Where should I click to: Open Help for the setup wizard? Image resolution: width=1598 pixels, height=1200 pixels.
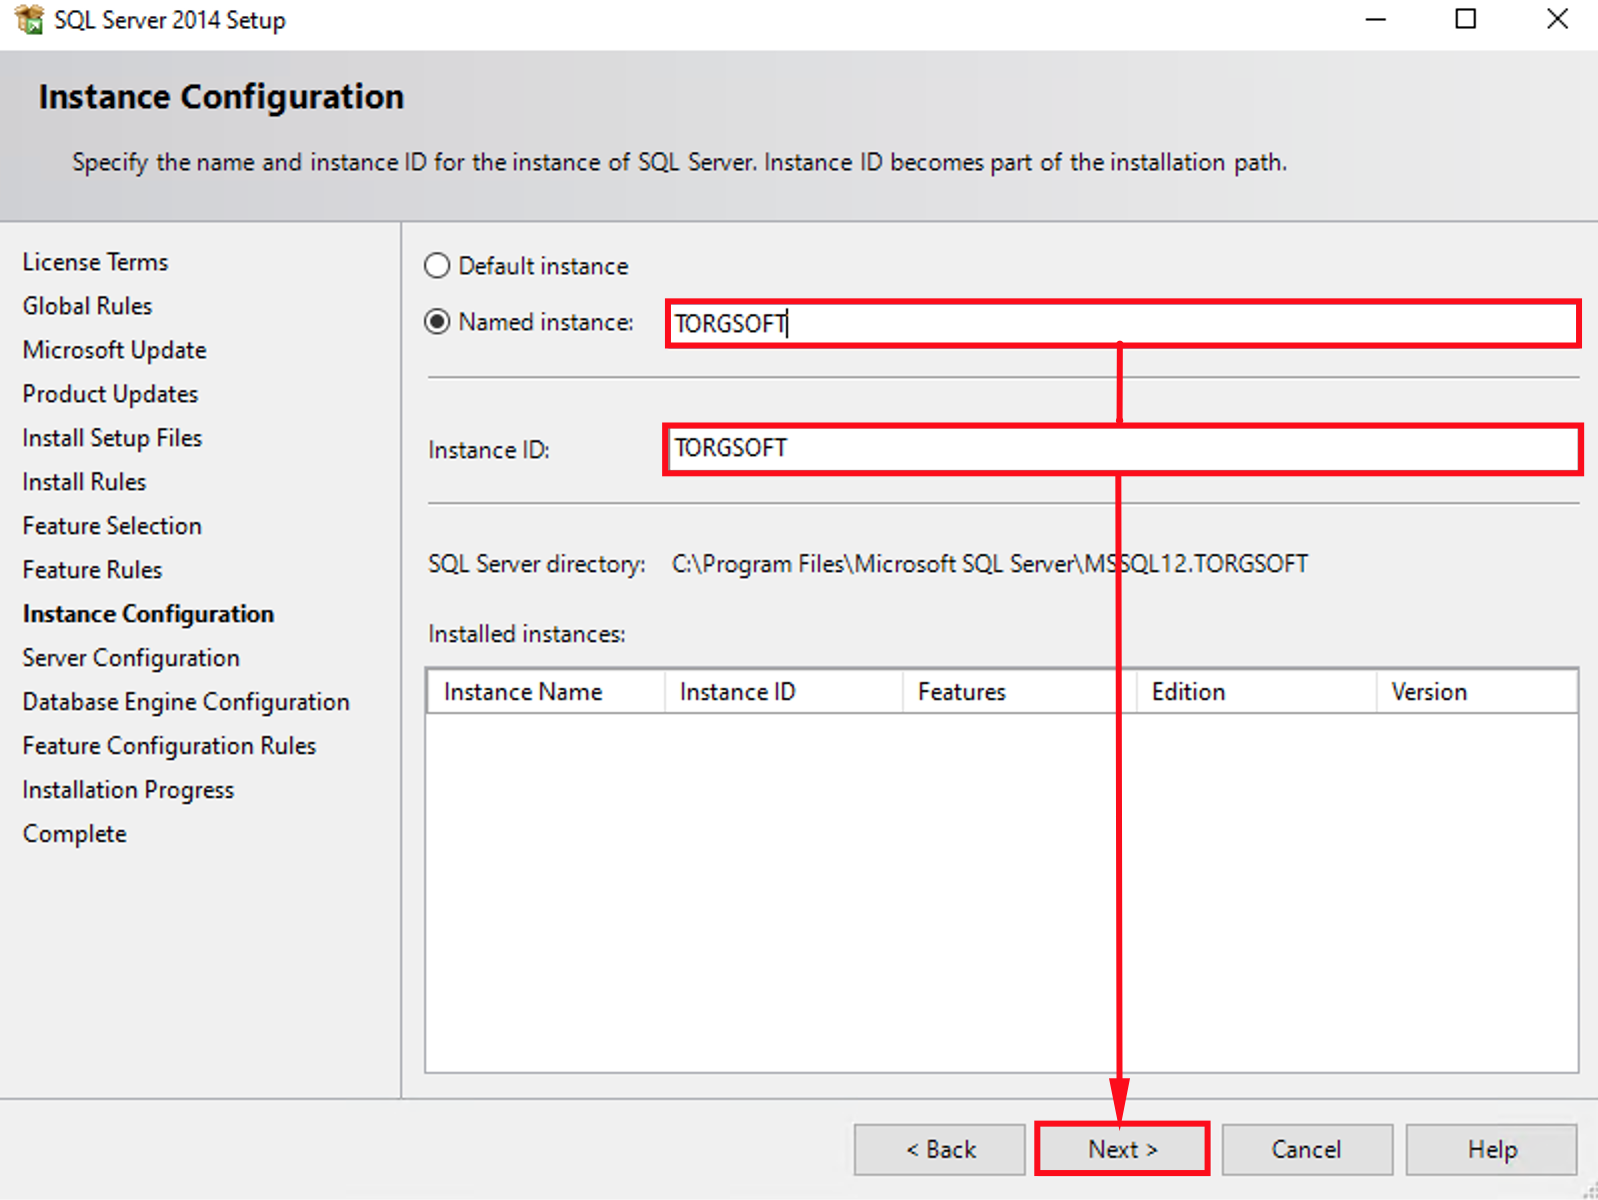[1491, 1149]
